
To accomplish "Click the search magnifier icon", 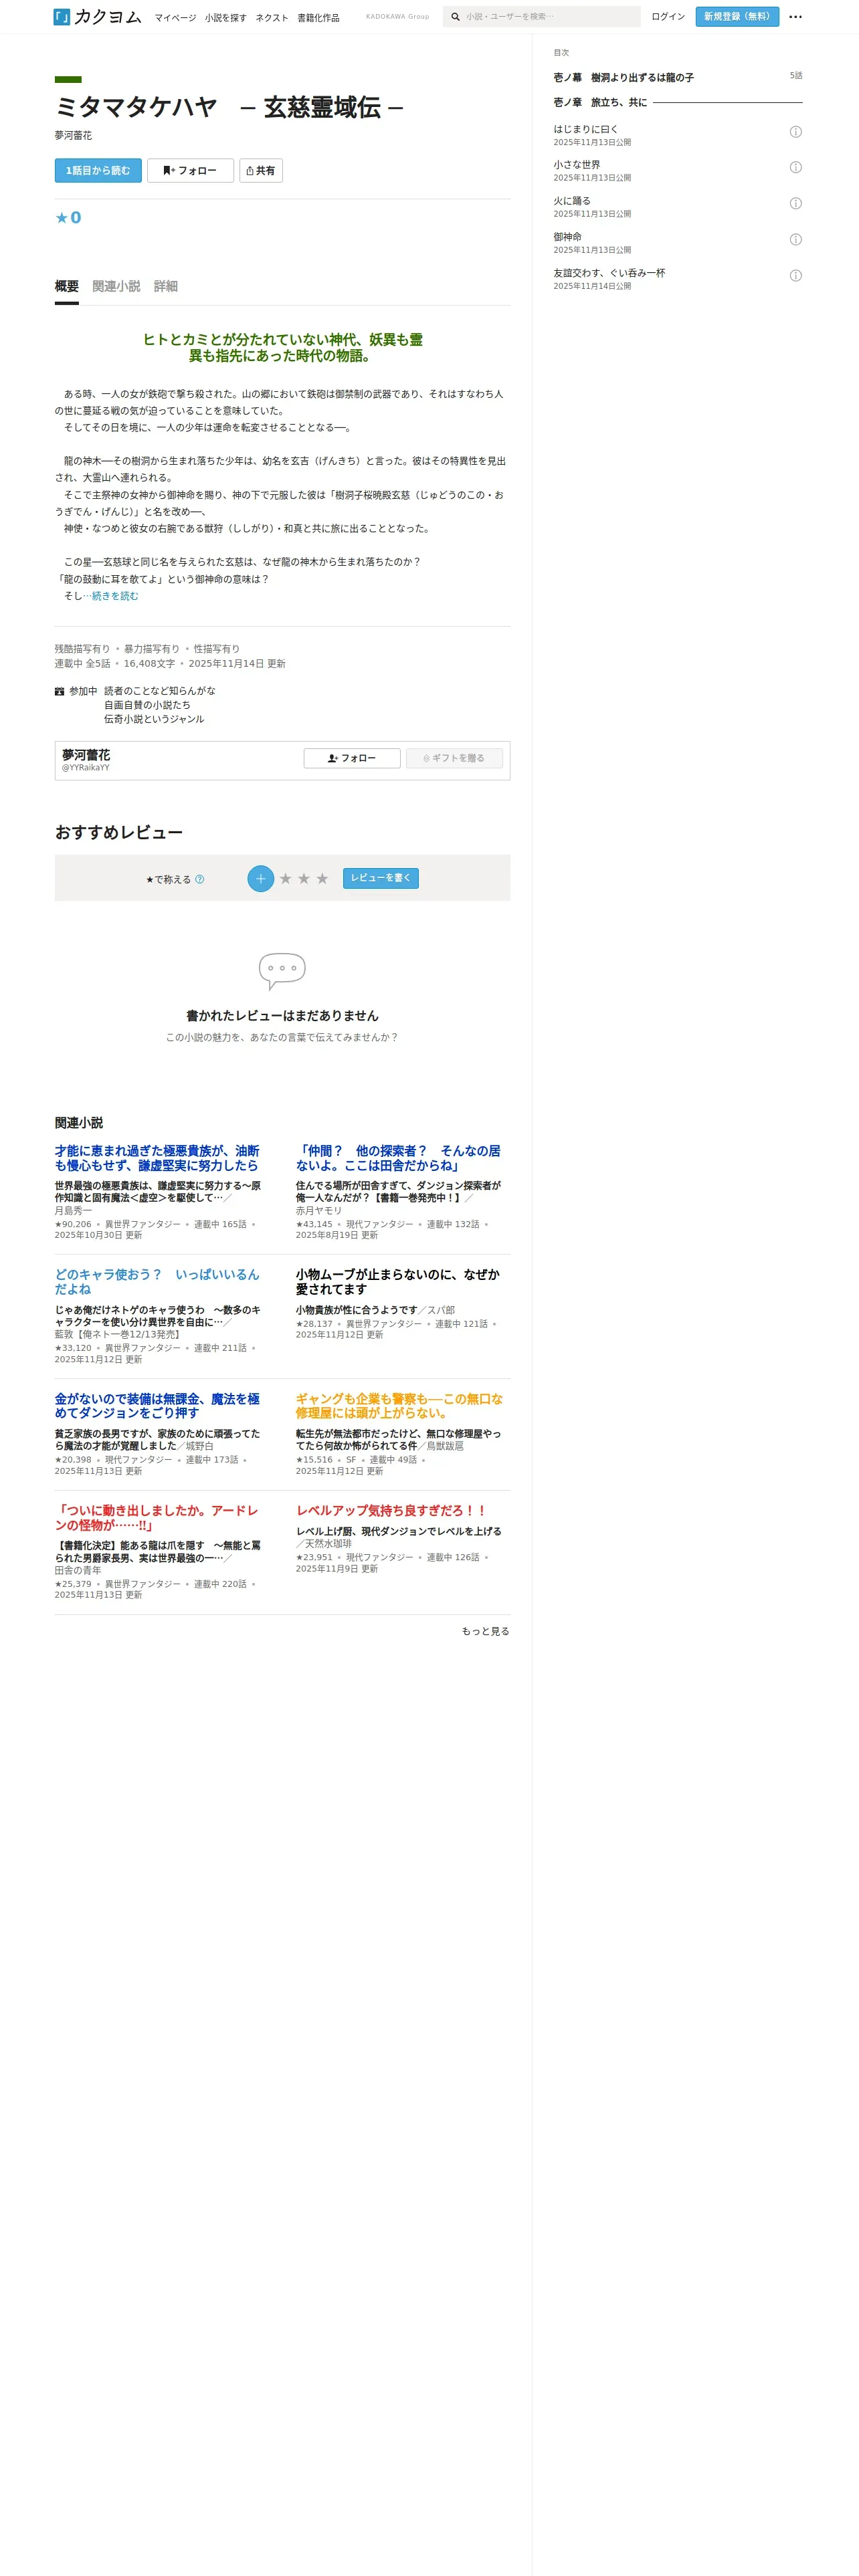I will click(455, 17).
